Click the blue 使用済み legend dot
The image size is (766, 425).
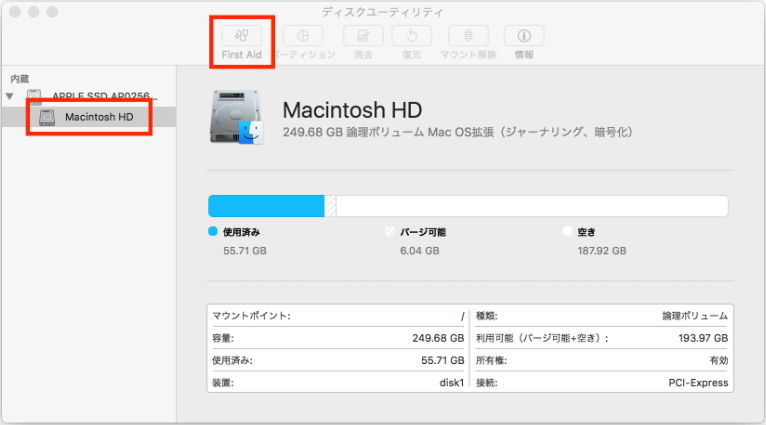click(x=213, y=232)
